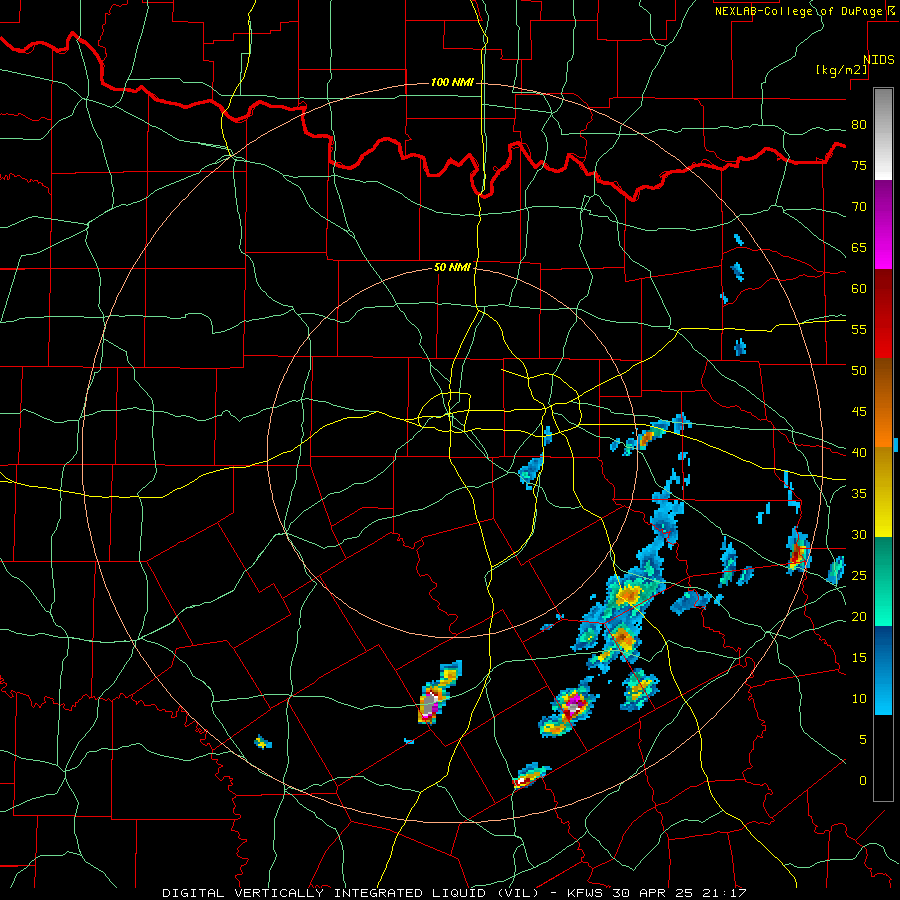Click the 100 NMI range ring label
The image size is (900, 900).
tap(452, 83)
